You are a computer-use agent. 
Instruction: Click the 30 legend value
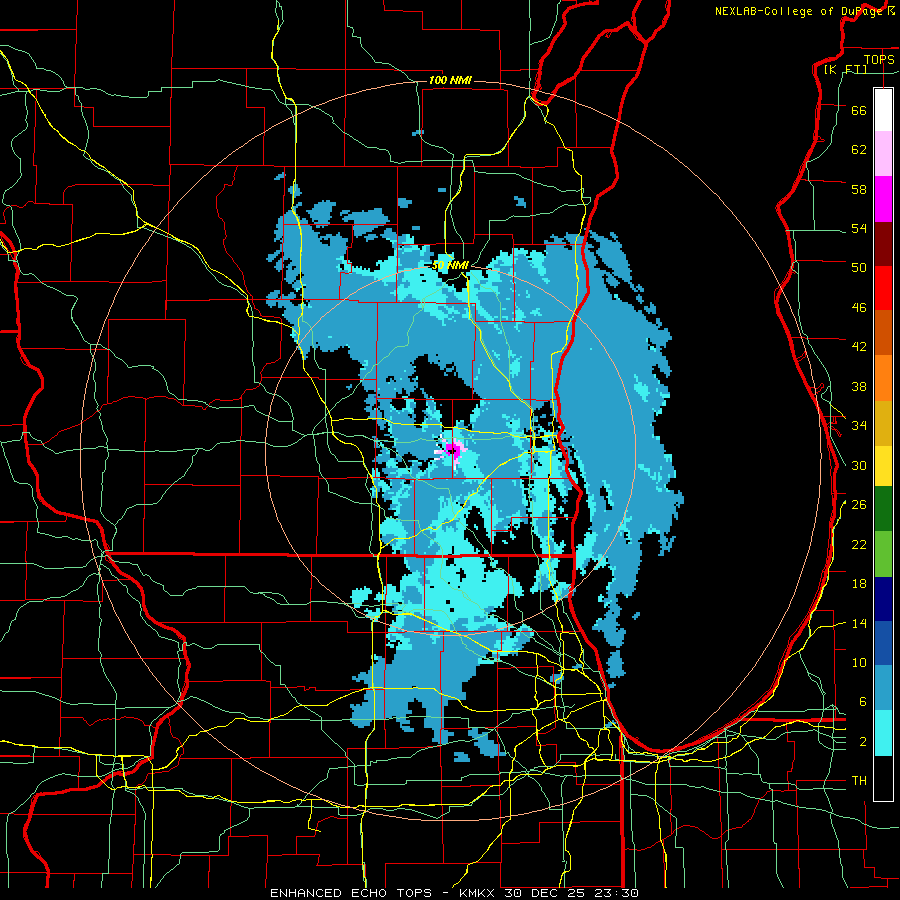point(859,465)
